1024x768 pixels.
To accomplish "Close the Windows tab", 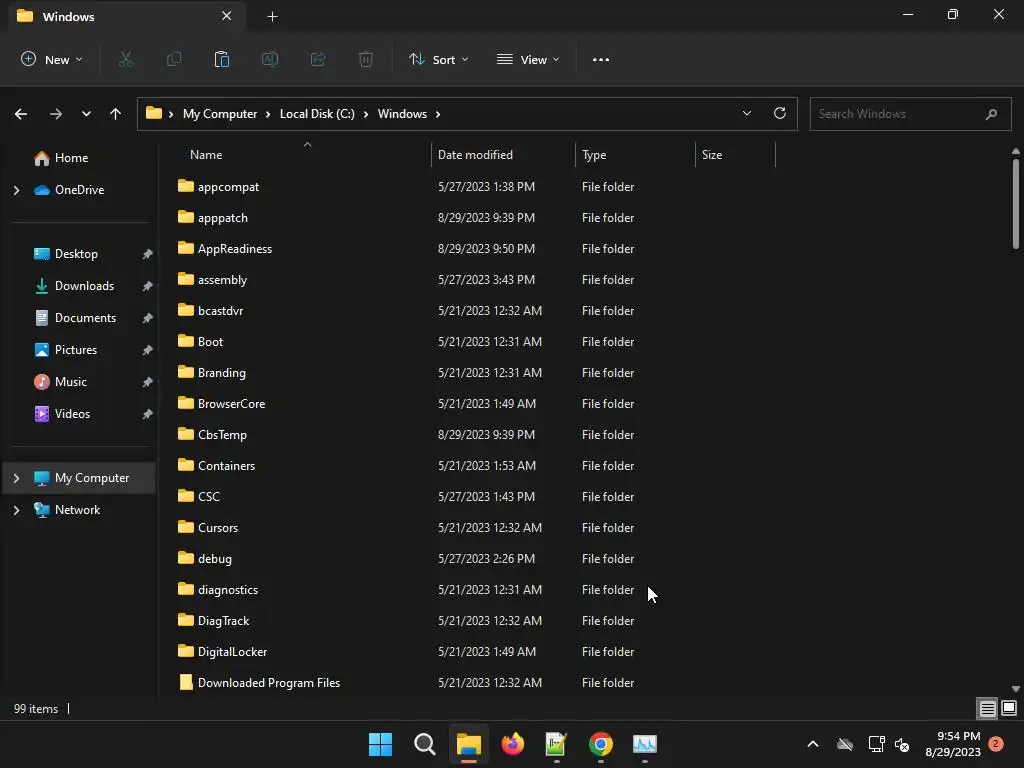I will click(227, 16).
